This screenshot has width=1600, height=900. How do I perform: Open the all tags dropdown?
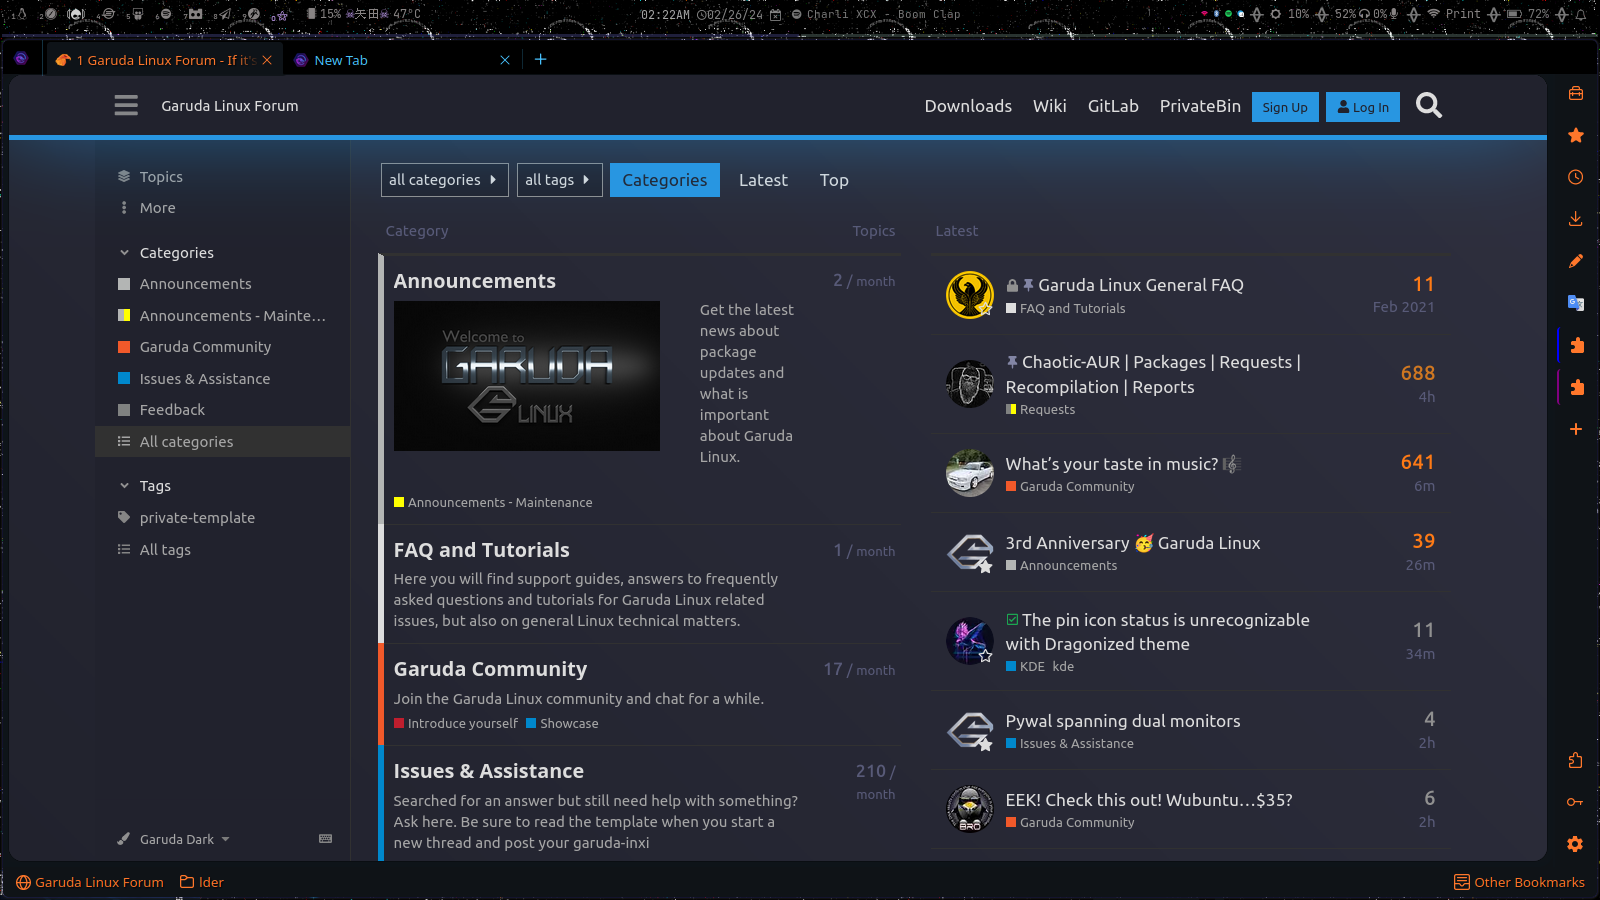(560, 180)
